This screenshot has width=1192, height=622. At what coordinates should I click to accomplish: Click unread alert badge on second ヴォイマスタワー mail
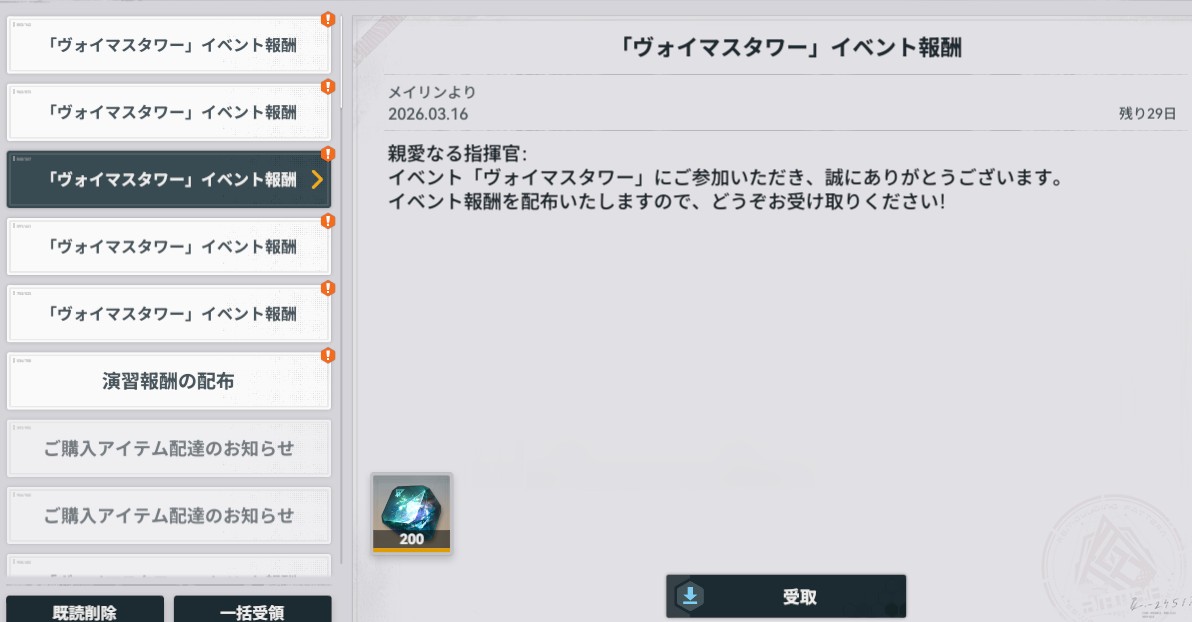tap(328, 87)
